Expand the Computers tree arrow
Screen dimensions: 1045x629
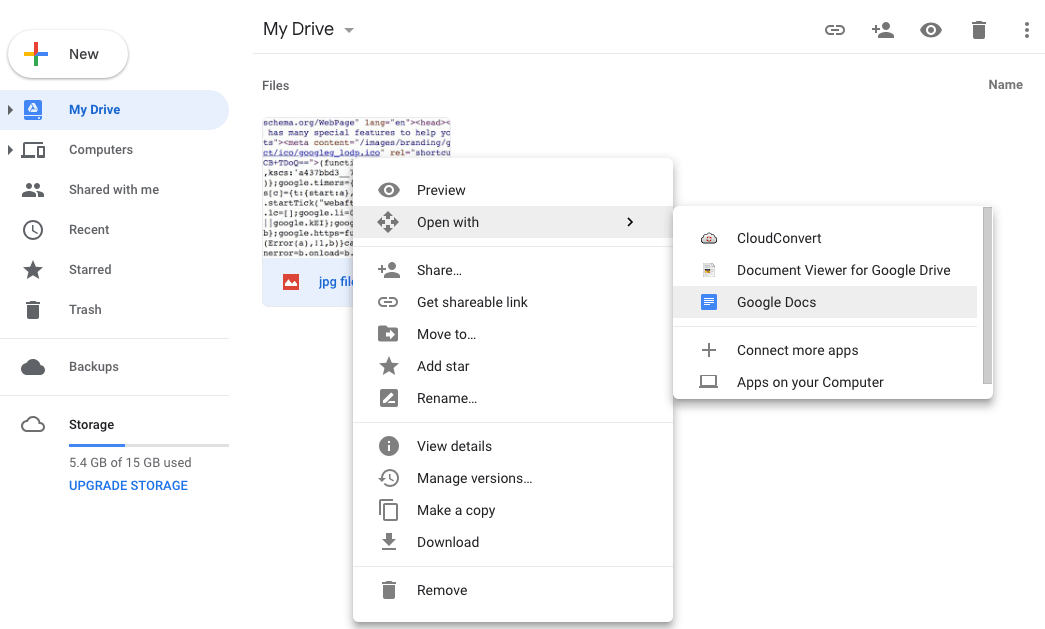[x=10, y=150]
